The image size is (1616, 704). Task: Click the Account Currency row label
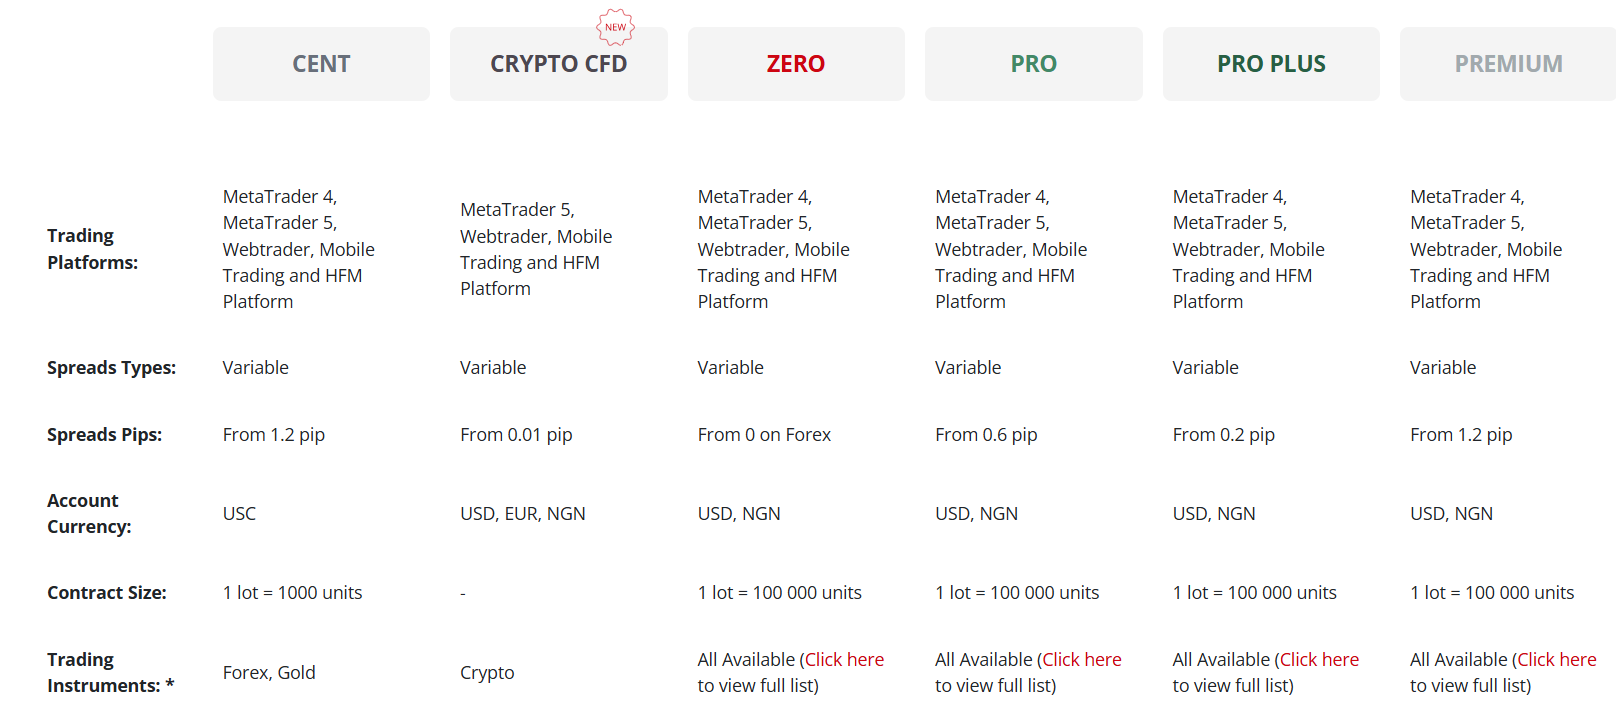(89, 514)
